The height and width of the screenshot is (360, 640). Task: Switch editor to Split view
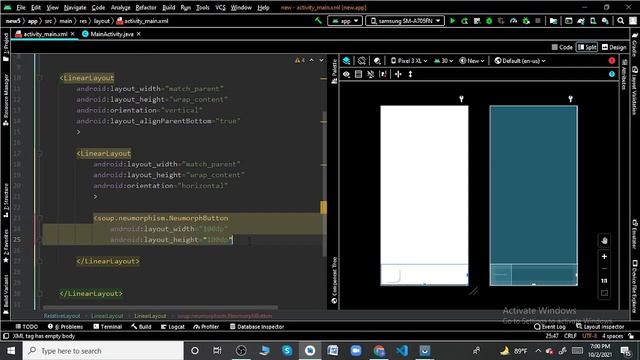[587, 47]
